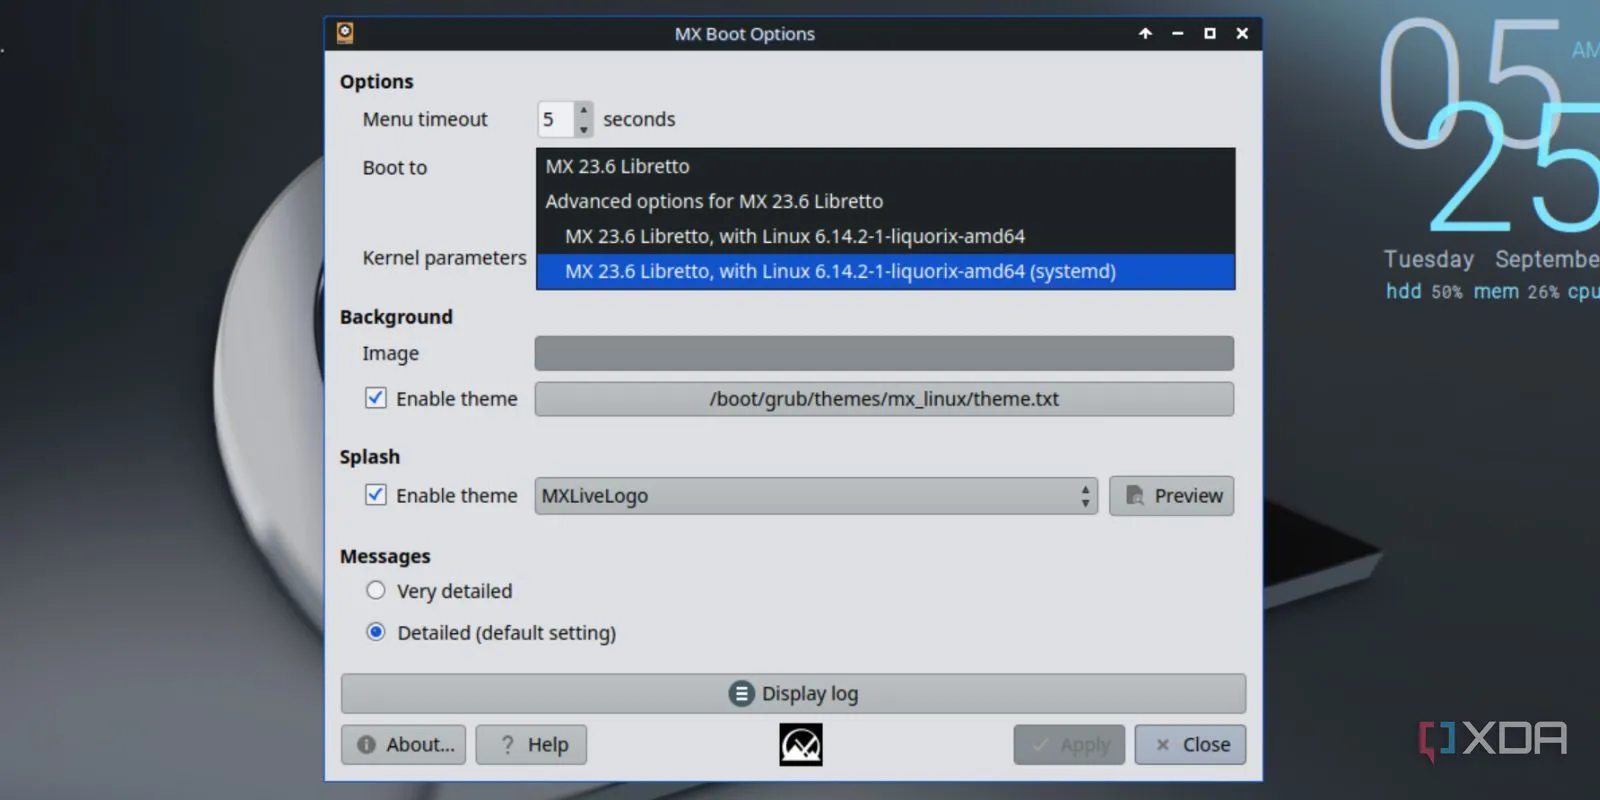1600x800 pixels.
Task: Uncheck the Background Enable theme checkbox
Action: pos(376,398)
